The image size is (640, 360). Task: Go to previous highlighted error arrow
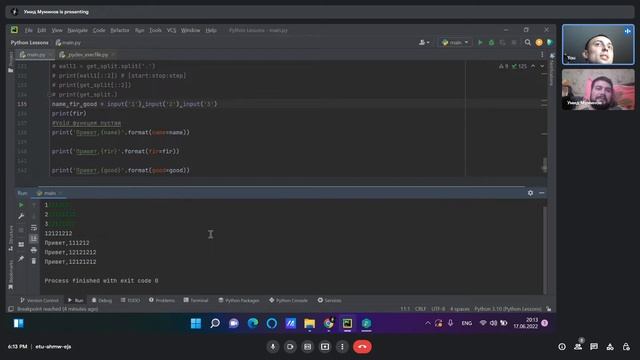click(x=533, y=66)
